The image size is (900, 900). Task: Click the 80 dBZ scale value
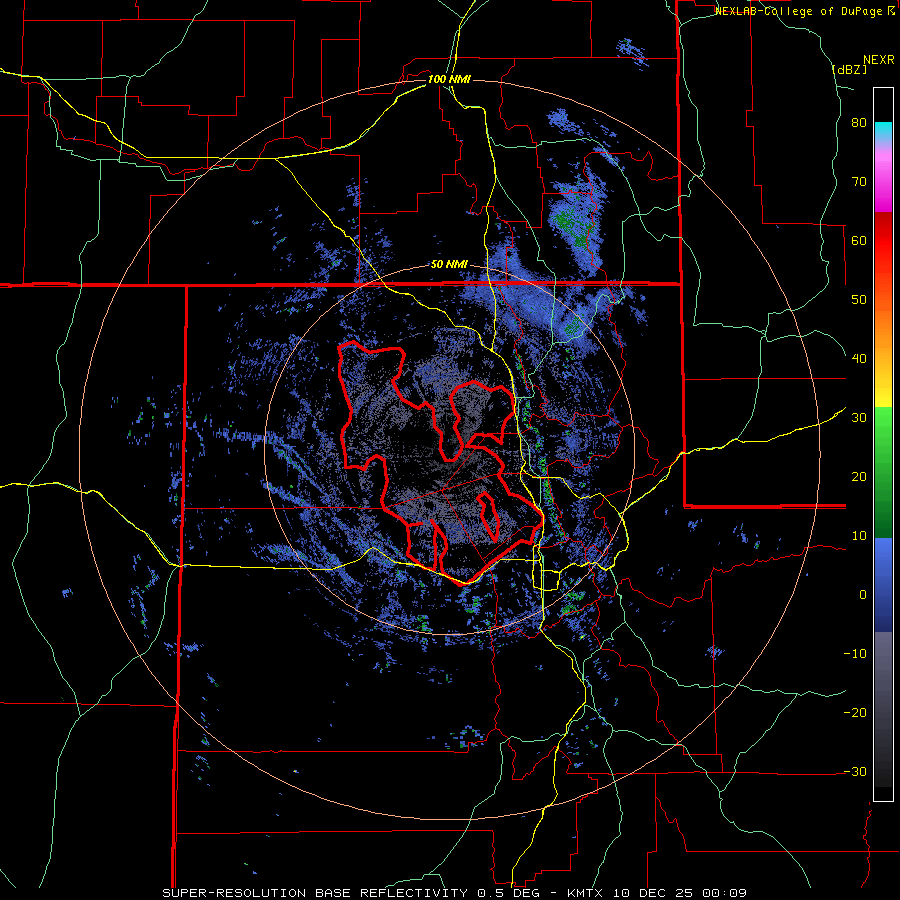point(859,123)
